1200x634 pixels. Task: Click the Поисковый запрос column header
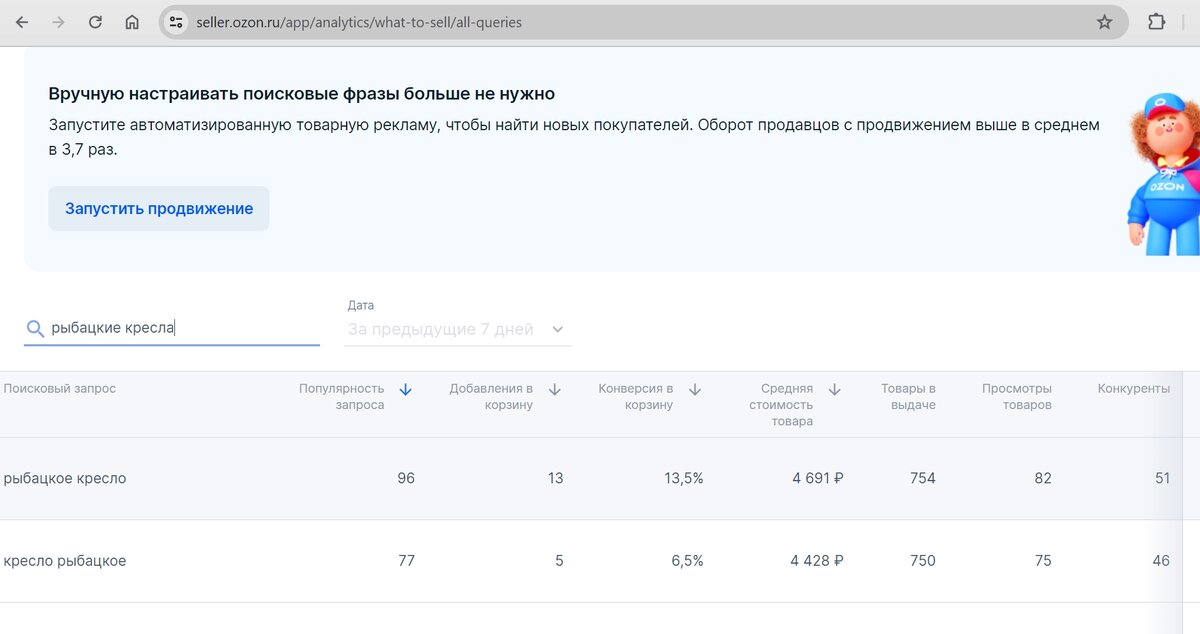point(60,389)
